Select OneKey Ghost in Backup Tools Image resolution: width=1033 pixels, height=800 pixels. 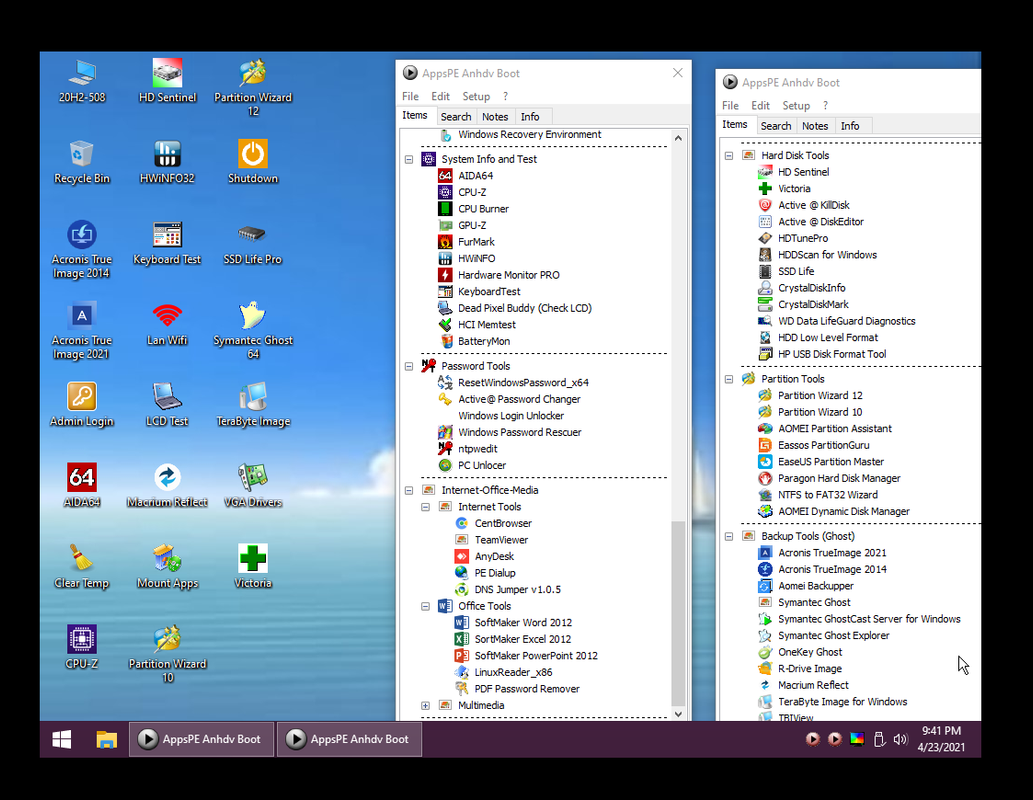click(810, 652)
